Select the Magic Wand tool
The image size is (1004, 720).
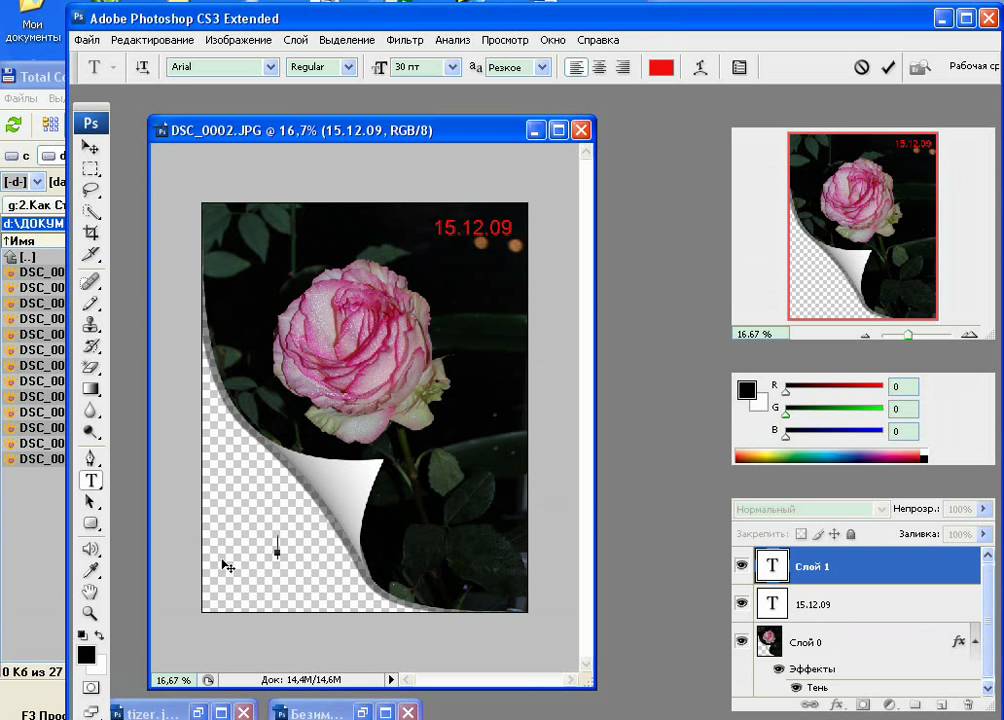90,211
